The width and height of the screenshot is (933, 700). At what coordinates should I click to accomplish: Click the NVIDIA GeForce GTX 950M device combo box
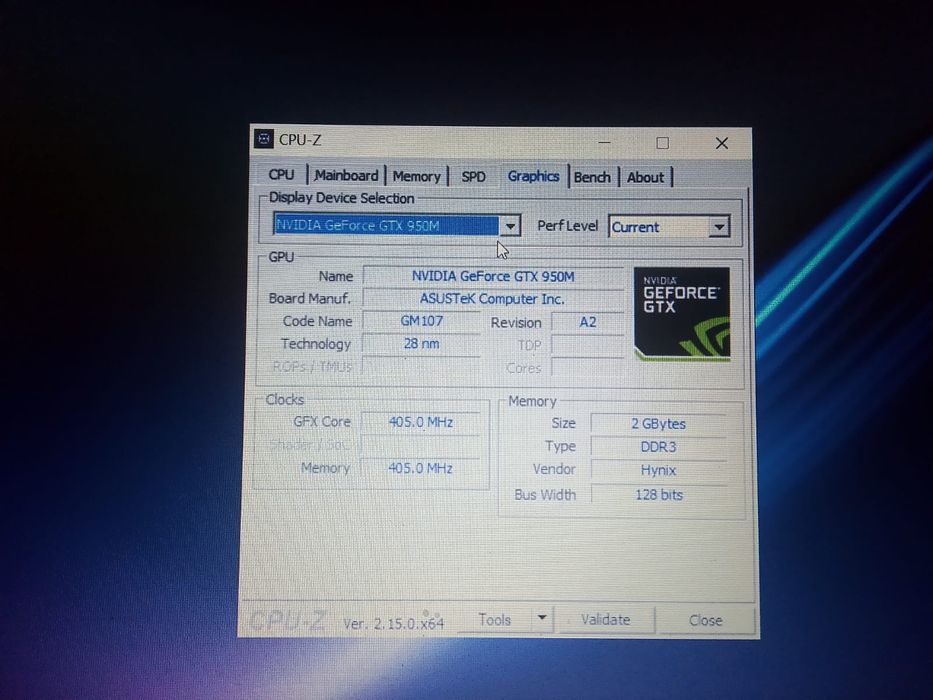(x=396, y=226)
